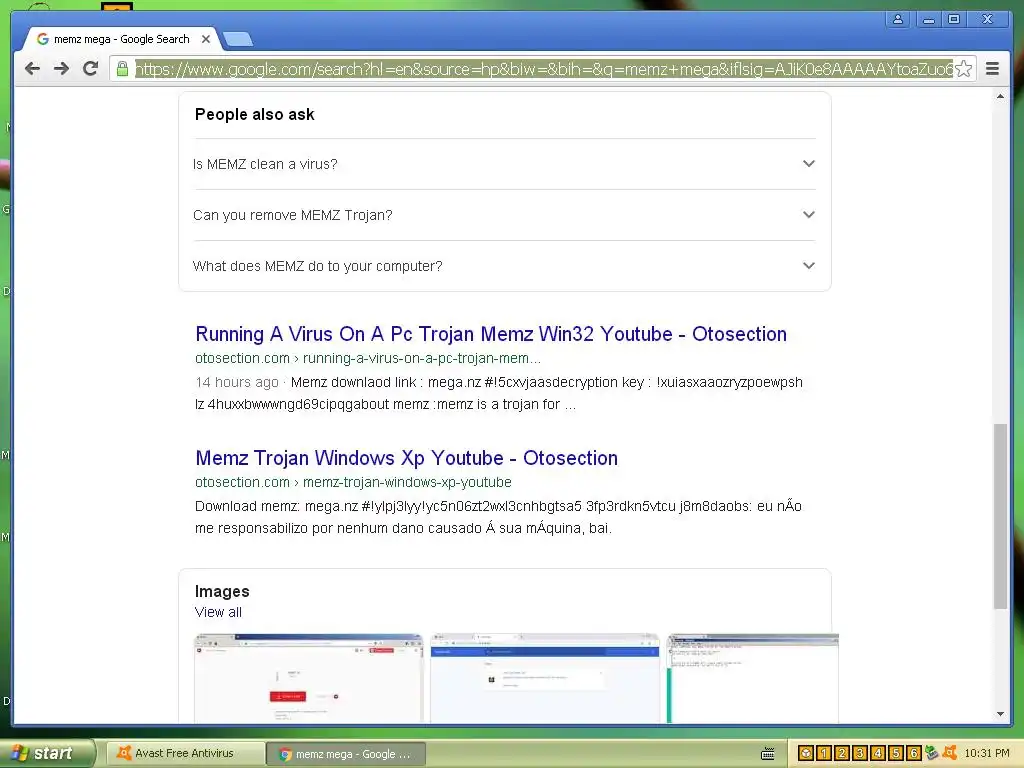Click the vertical scrollbar thumb
1024x768 pixels.
coord(1000,516)
